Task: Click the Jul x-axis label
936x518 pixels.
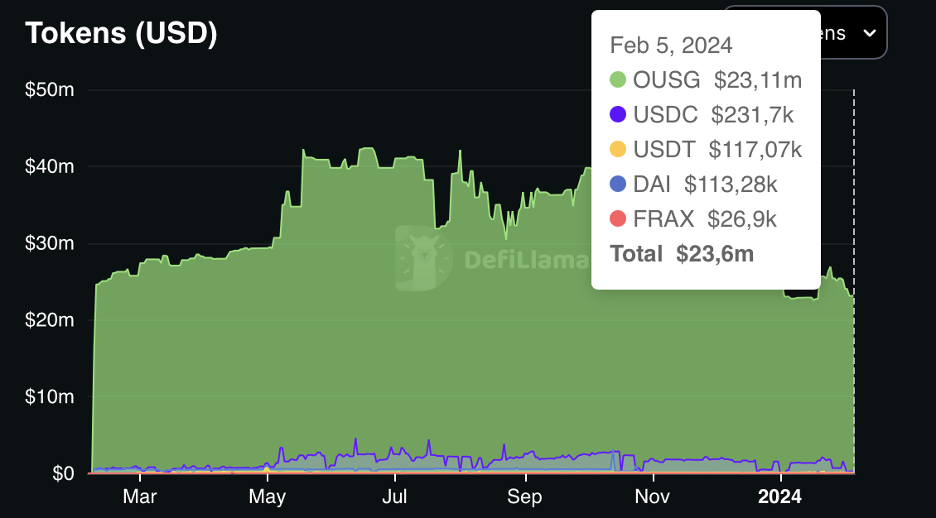Action: click(x=395, y=496)
